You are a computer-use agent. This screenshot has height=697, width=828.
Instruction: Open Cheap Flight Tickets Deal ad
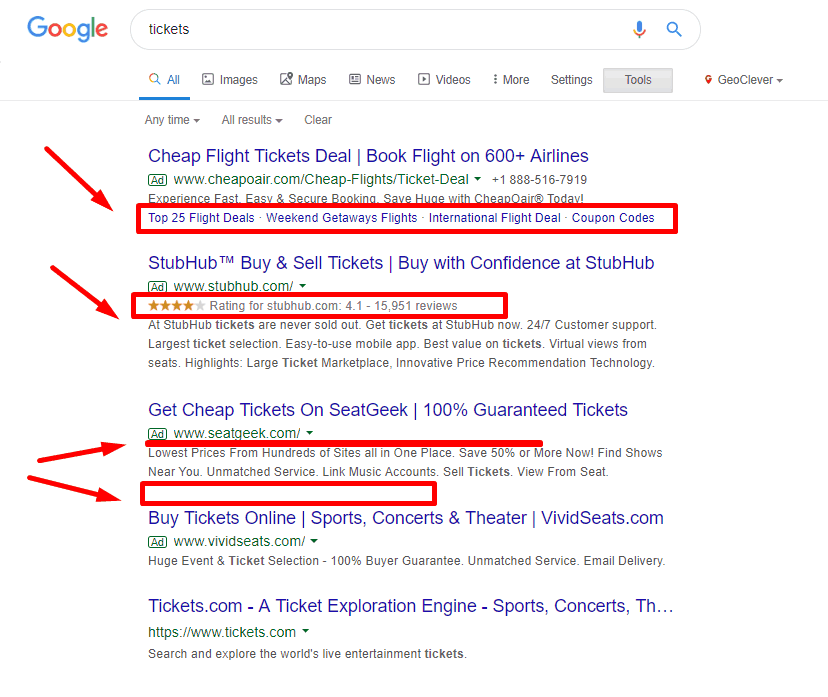(368, 156)
